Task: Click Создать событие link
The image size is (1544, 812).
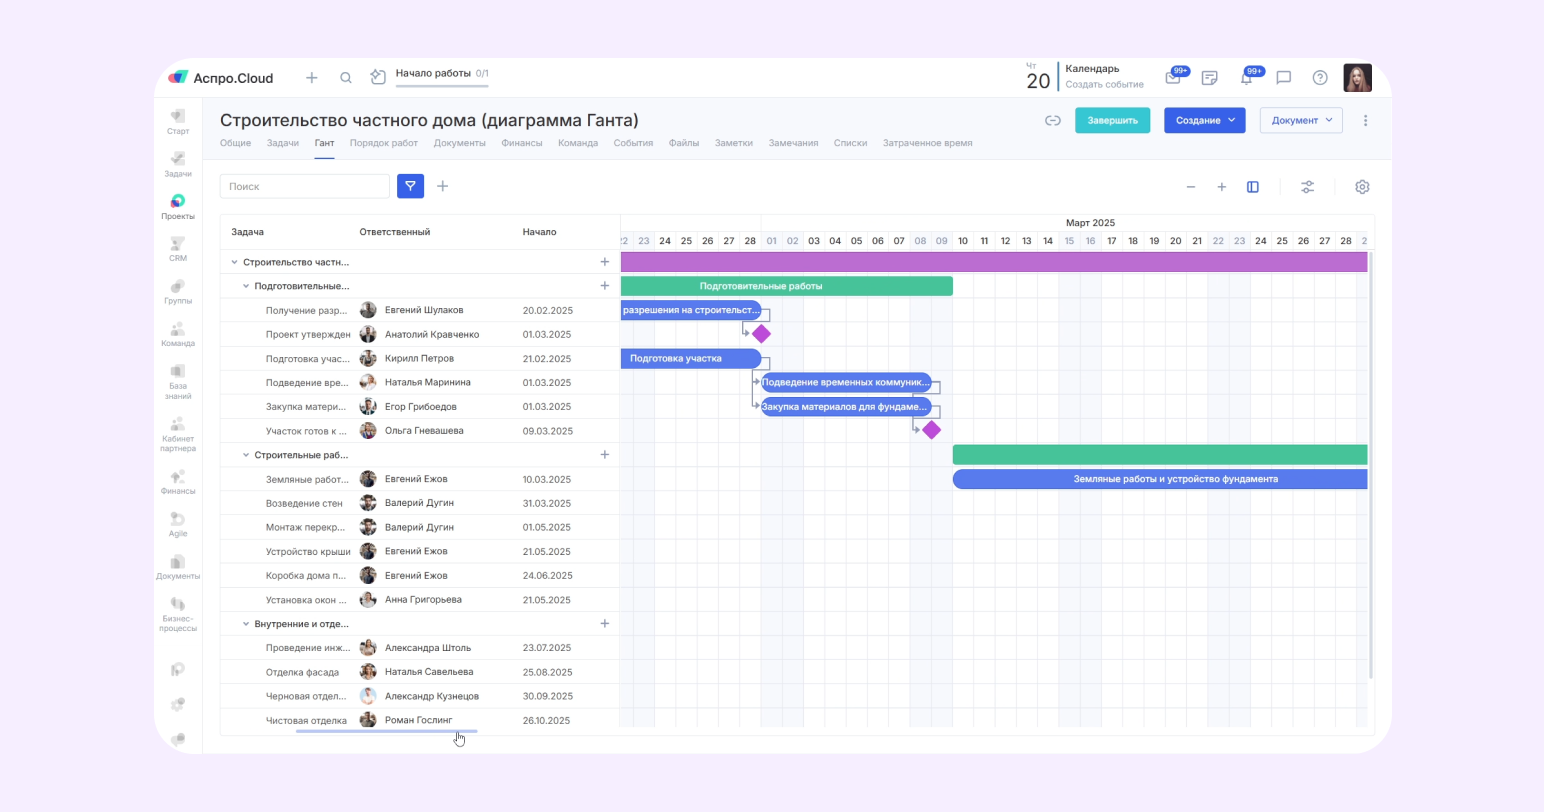Action: click(x=1104, y=85)
